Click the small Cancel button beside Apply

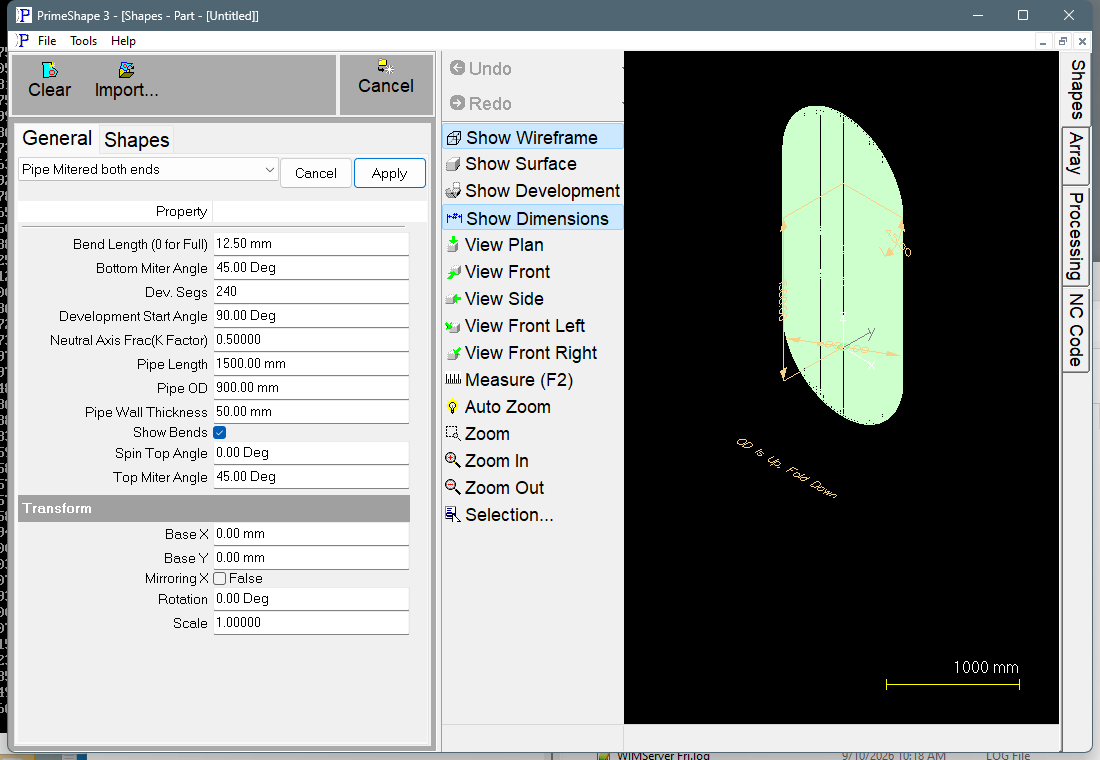click(316, 173)
